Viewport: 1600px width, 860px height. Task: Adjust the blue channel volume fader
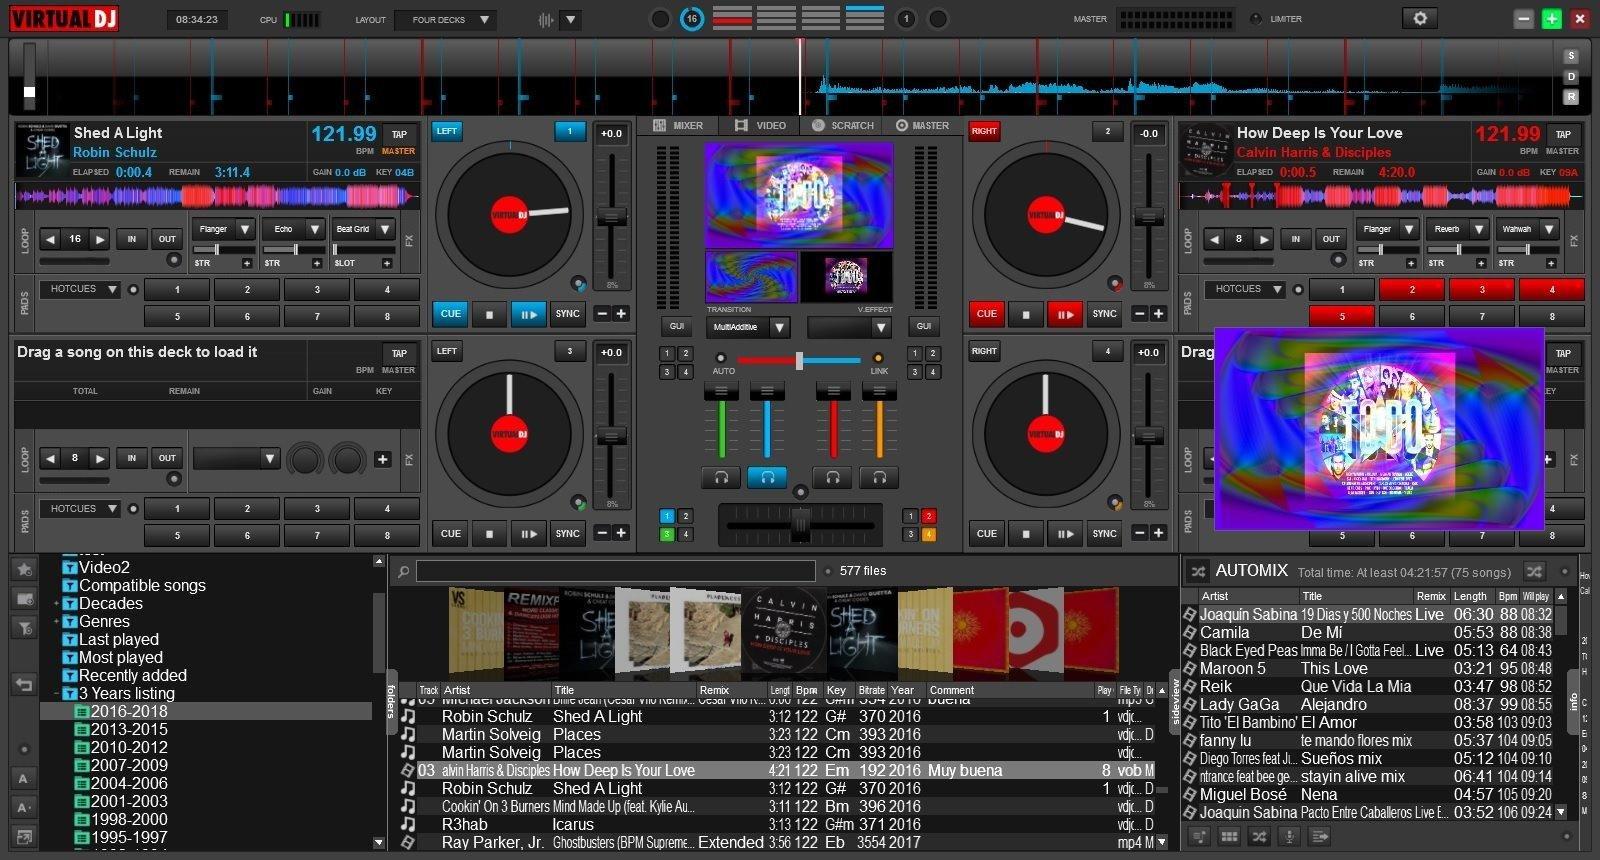coord(767,420)
